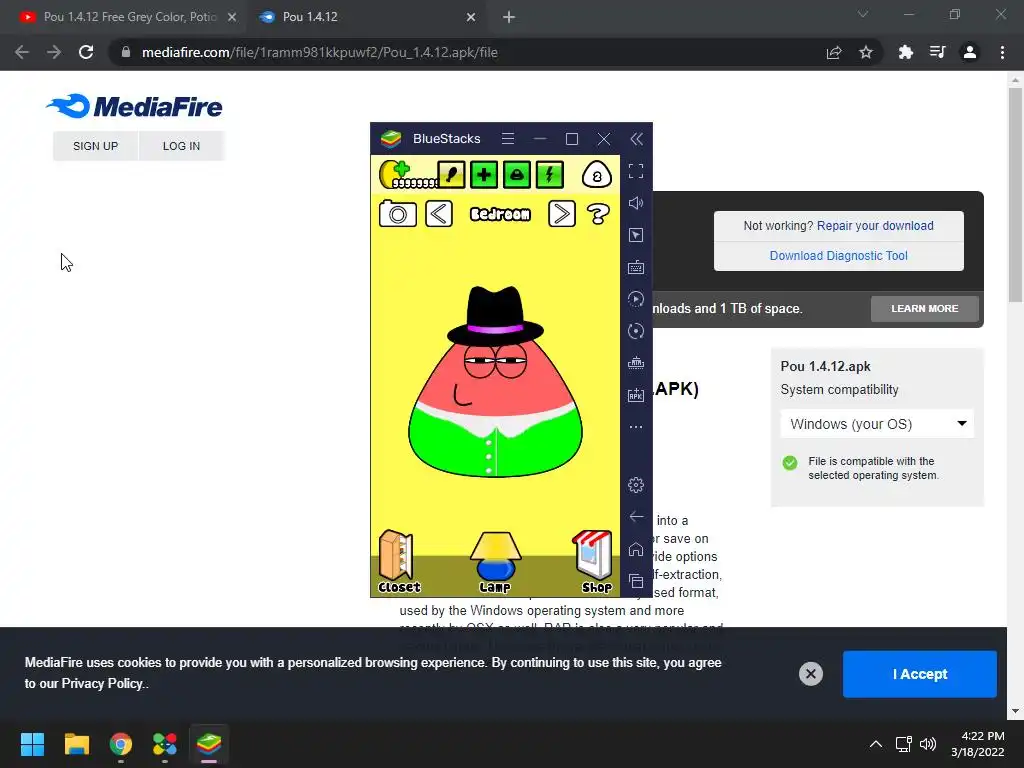This screenshot has width=1024, height=768.
Task: Open BlueStacks keyboard controls icon
Action: [x=636, y=267]
